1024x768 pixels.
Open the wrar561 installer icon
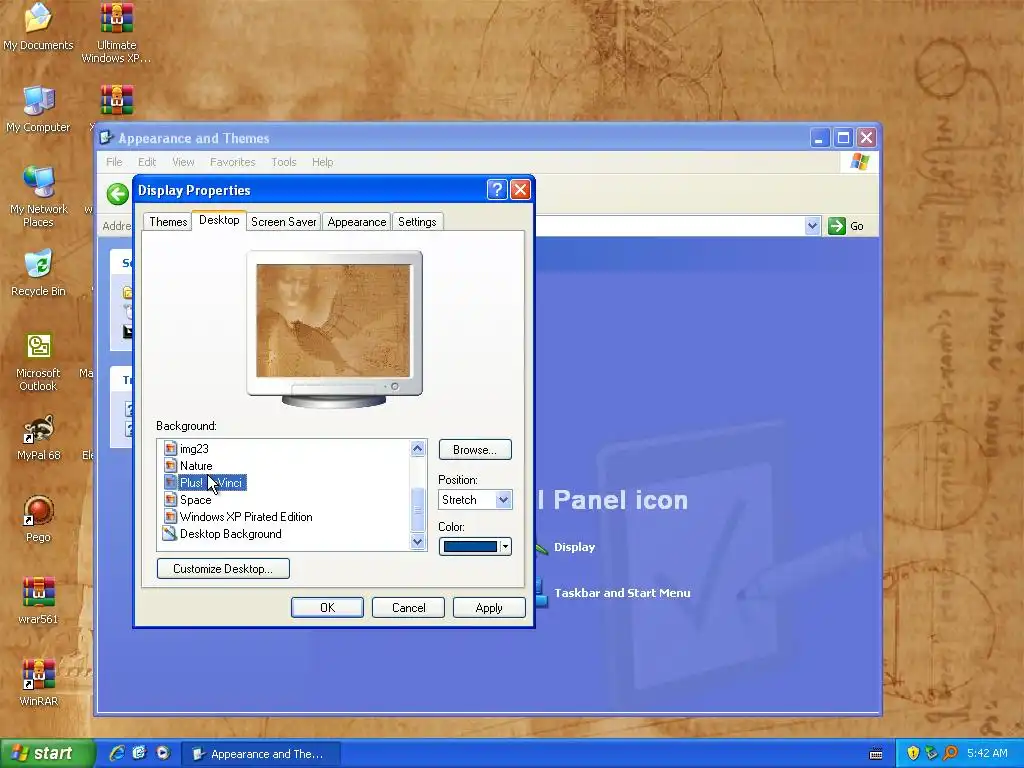pyautogui.click(x=38, y=601)
